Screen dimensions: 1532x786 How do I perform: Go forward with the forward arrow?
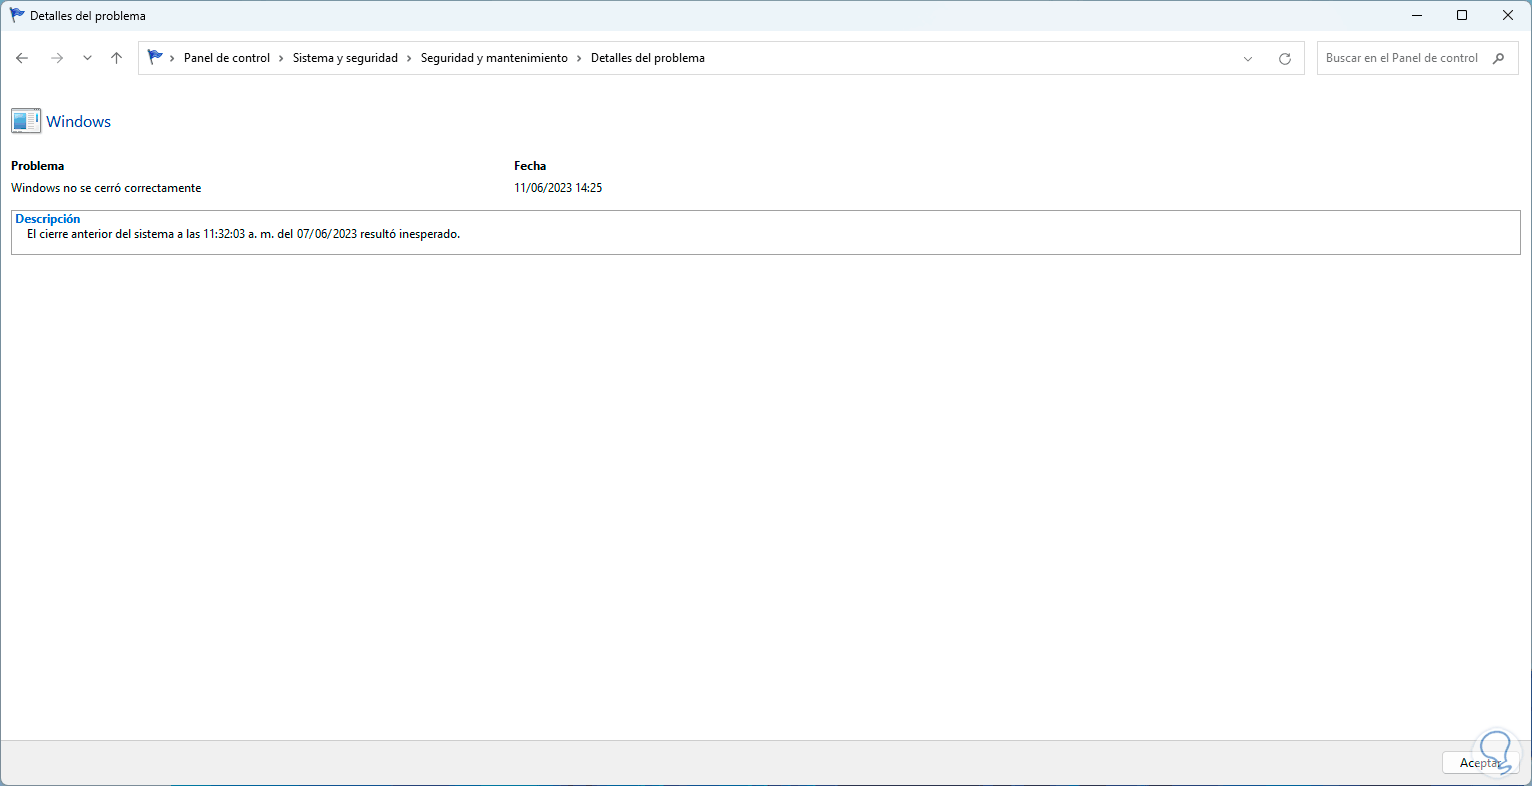57,58
